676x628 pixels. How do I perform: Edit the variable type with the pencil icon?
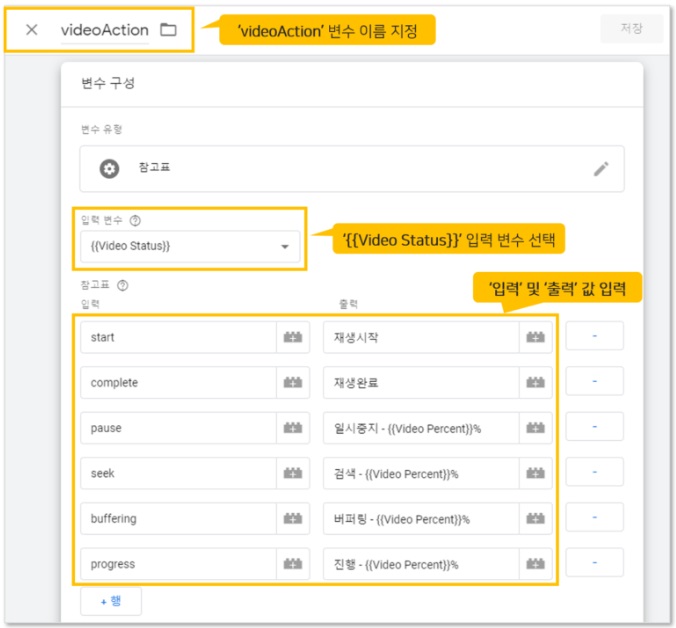pos(601,169)
